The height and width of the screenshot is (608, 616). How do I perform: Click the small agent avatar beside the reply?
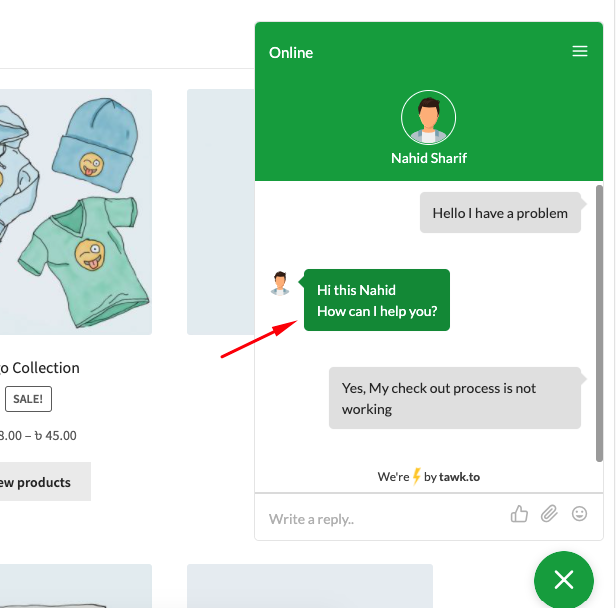pyautogui.click(x=280, y=283)
